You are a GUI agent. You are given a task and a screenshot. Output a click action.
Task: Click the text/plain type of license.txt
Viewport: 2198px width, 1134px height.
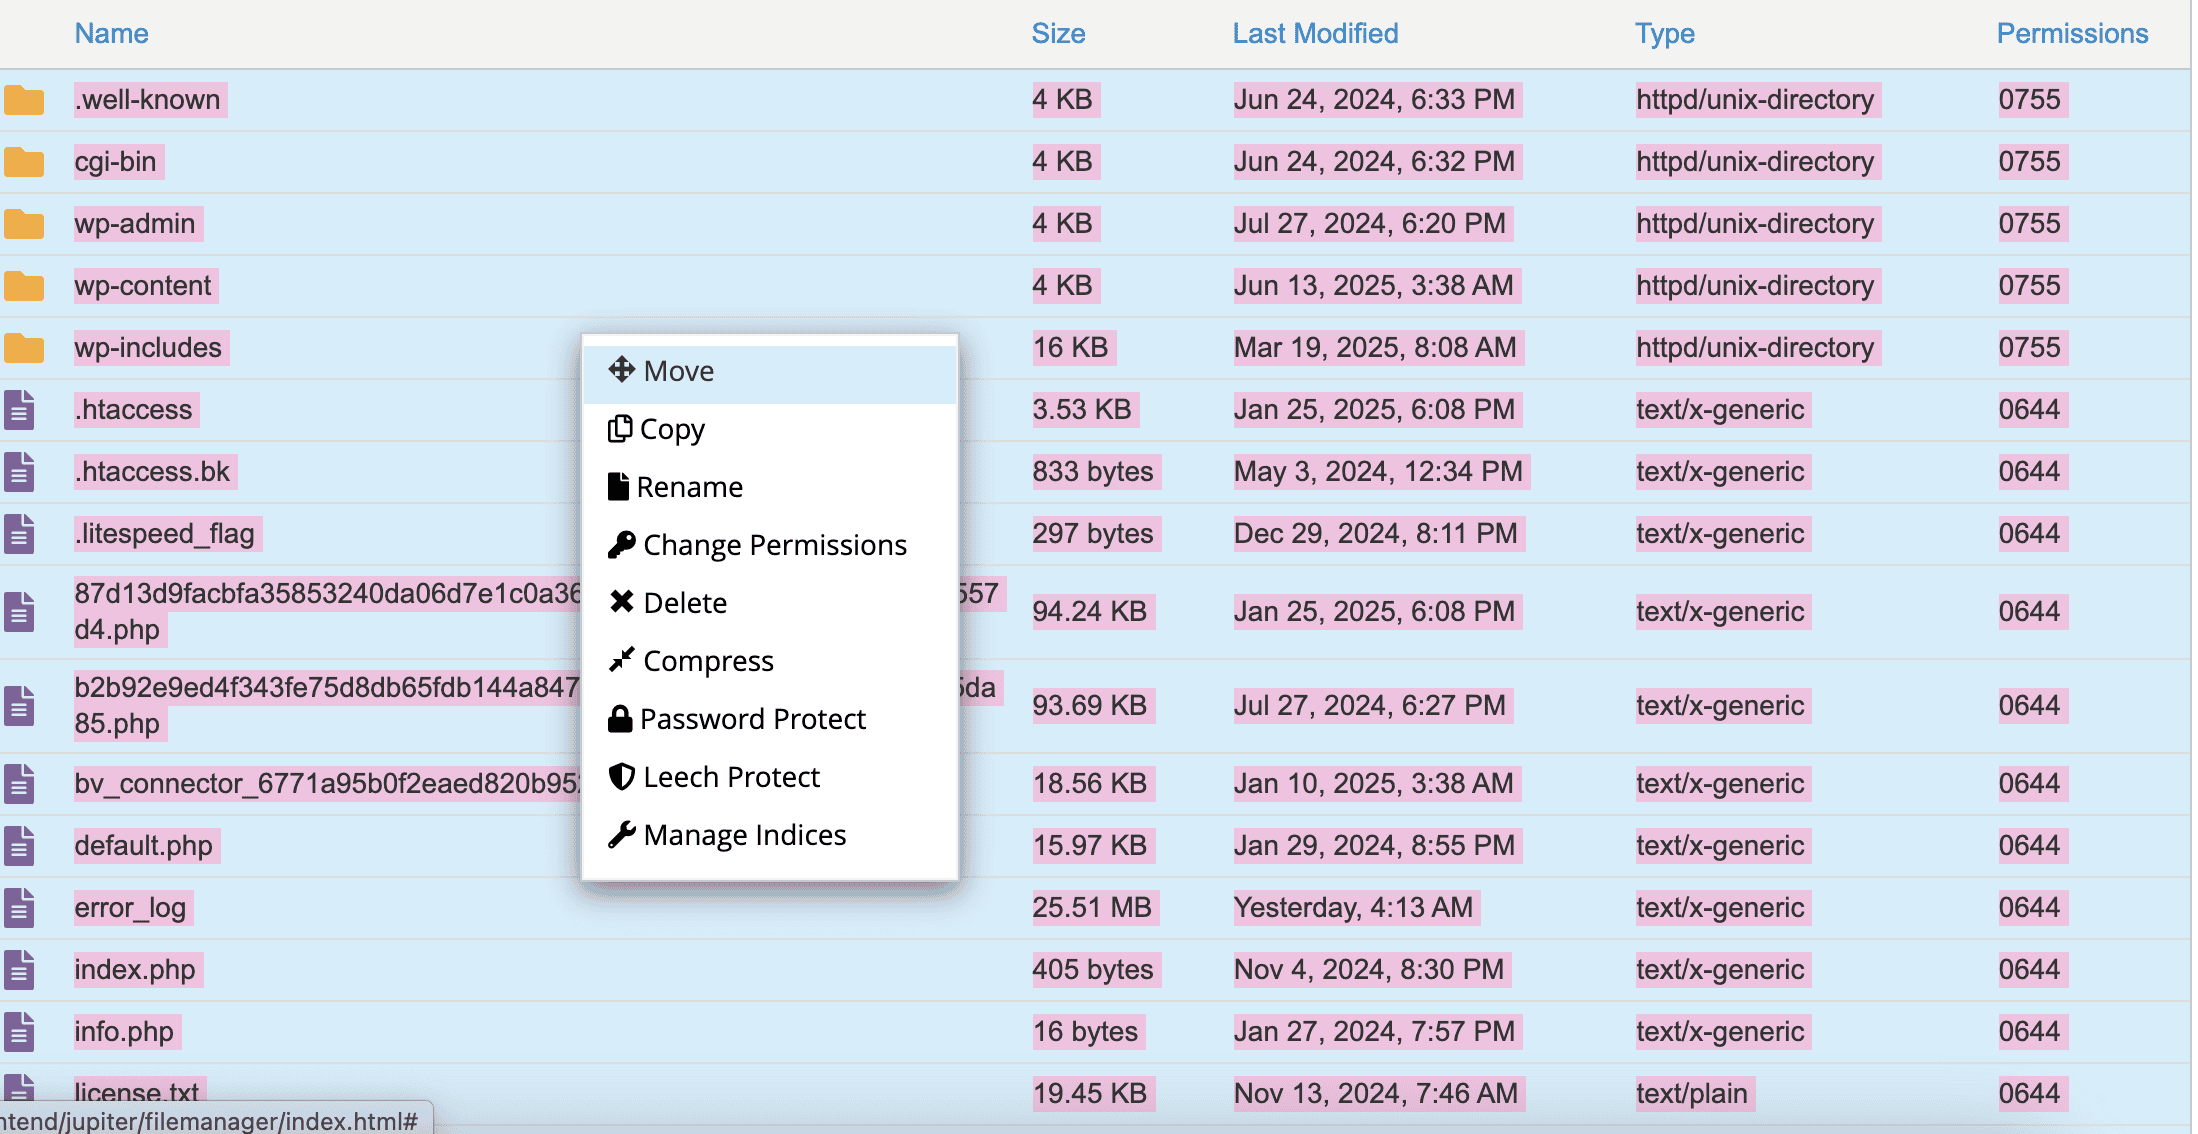1692,1094
